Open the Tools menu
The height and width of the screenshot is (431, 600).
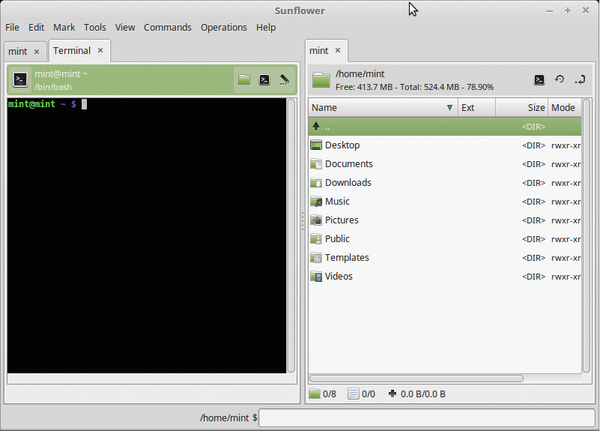(95, 28)
